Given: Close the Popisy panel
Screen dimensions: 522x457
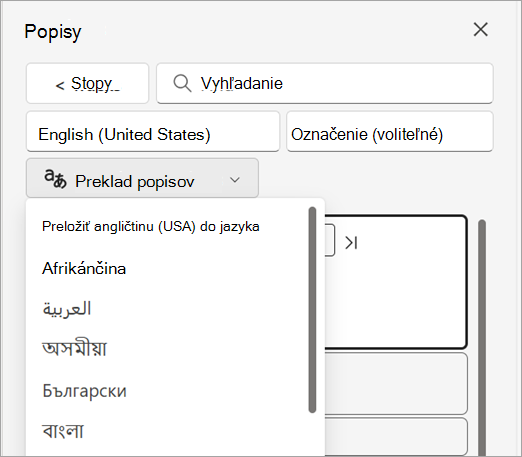Looking at the screenshot, I should [x=480, y=30].
